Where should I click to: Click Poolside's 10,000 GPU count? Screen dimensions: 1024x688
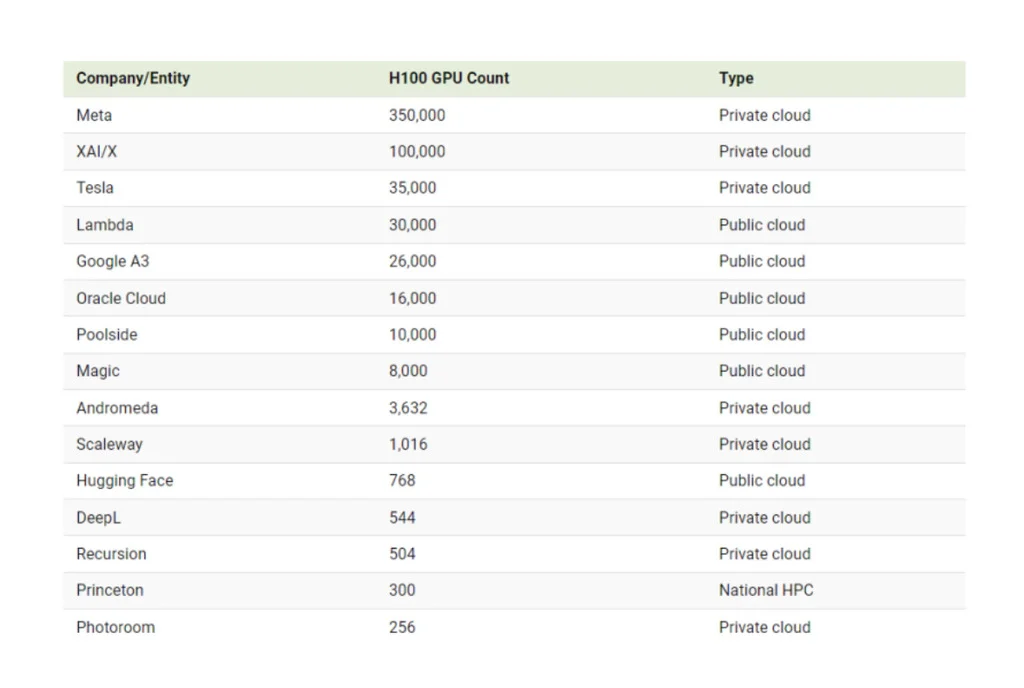[412, 334]
